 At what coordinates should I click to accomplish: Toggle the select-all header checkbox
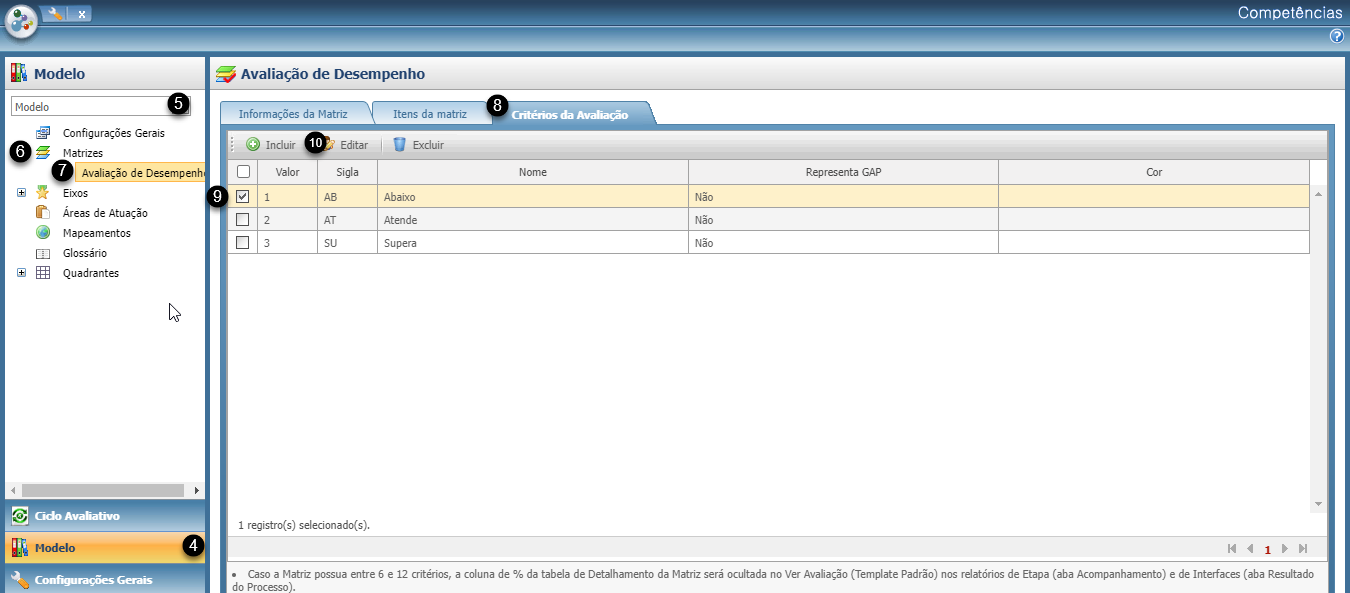click(x=243, y=172)
